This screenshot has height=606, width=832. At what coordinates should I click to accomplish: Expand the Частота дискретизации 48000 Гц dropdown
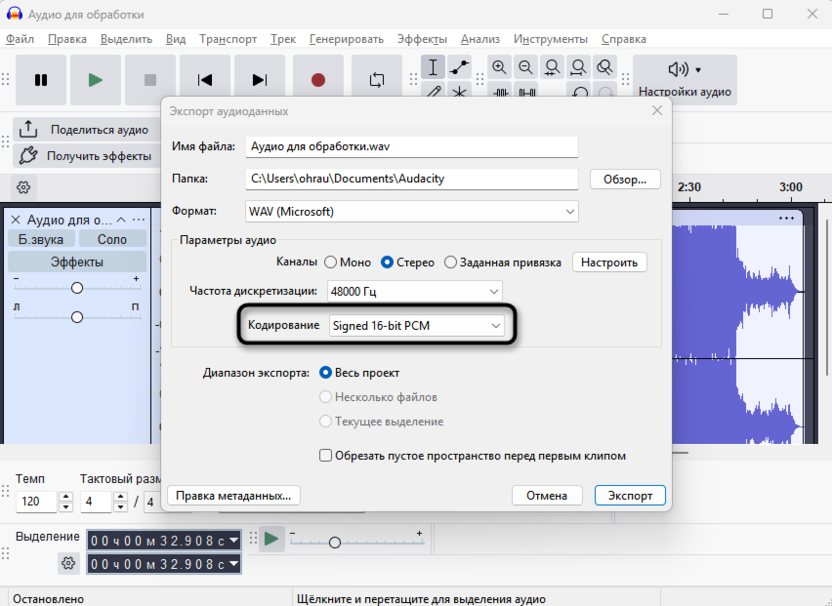(415, 291)
